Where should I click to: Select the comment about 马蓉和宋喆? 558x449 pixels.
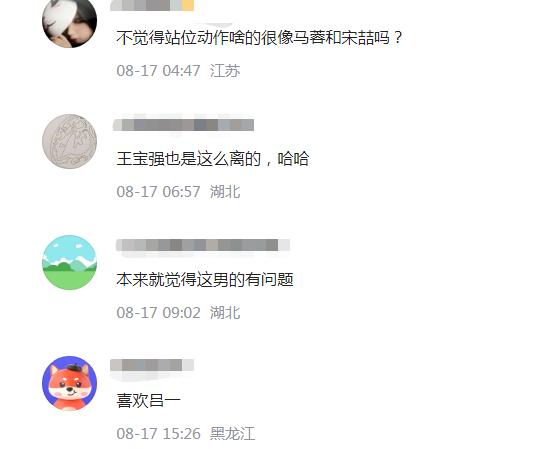pos(259,38)
